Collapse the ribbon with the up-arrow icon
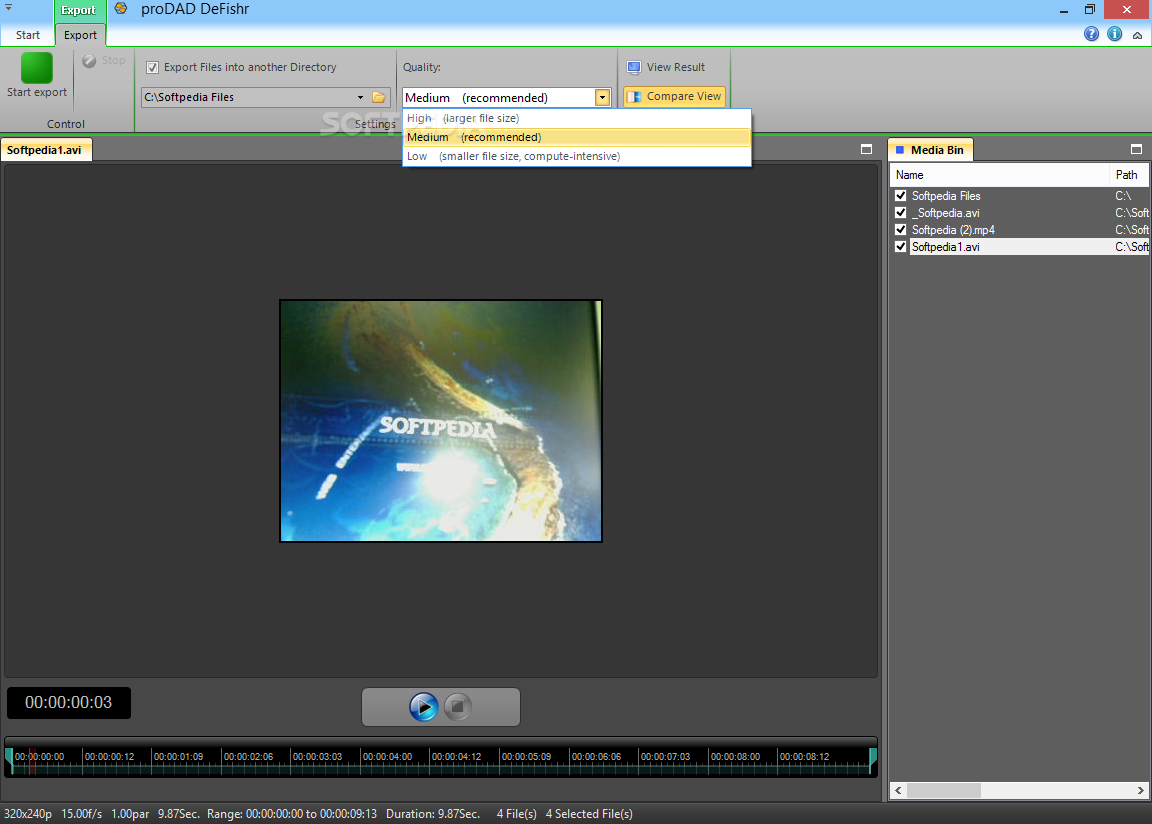The image size is (1152, 824). (x=1137, y=35)
